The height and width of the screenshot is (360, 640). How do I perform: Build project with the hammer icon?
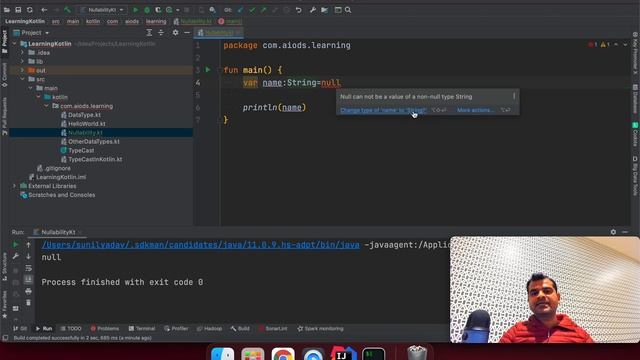click(x=67, y=10)
